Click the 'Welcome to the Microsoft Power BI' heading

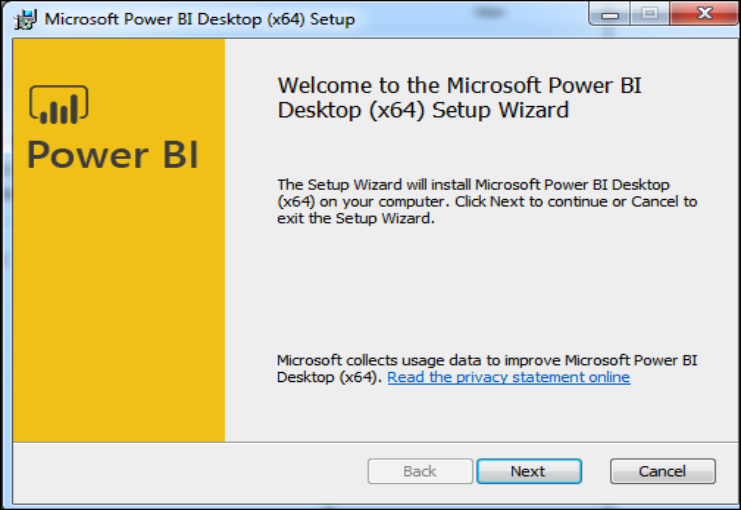[459, 97]
